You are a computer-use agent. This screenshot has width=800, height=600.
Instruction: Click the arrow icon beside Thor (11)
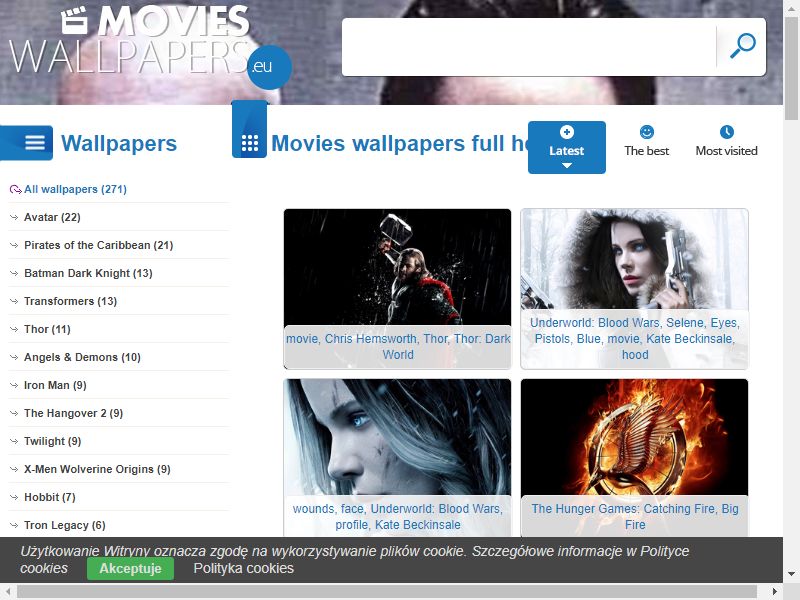click(x=14, y=330)
